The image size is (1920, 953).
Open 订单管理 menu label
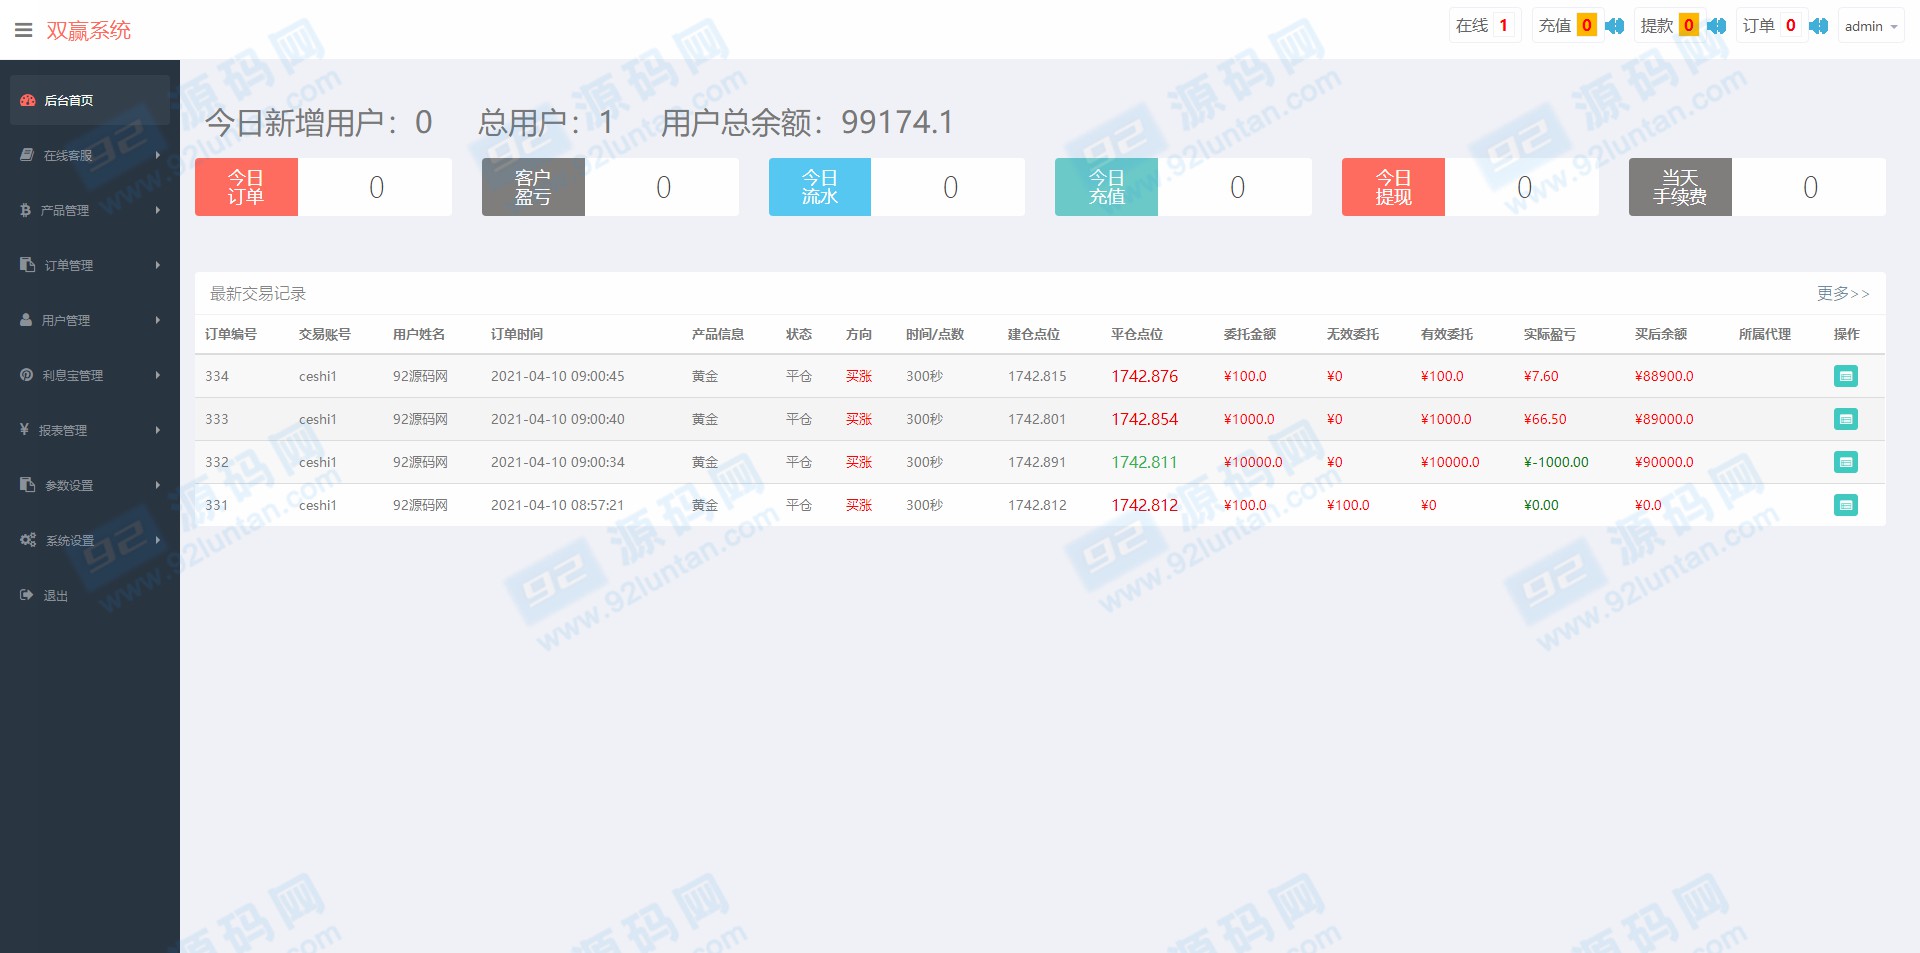click(x=69, y=265)
